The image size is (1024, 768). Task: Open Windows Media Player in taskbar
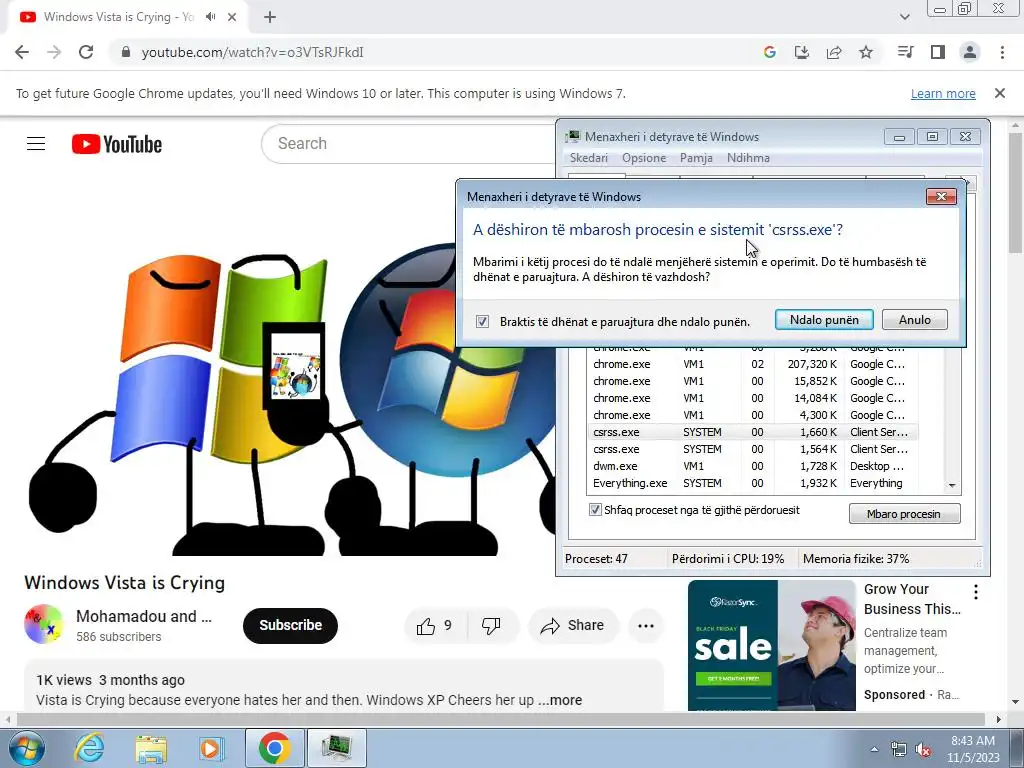pyautogui.click(x=211, y=748)
